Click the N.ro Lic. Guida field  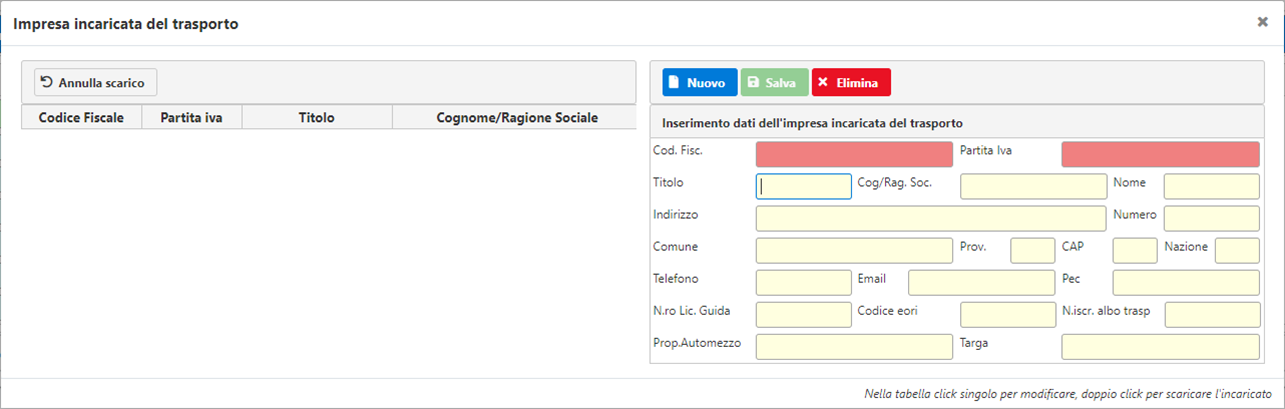pyautogui.click(x=804, y=315)
